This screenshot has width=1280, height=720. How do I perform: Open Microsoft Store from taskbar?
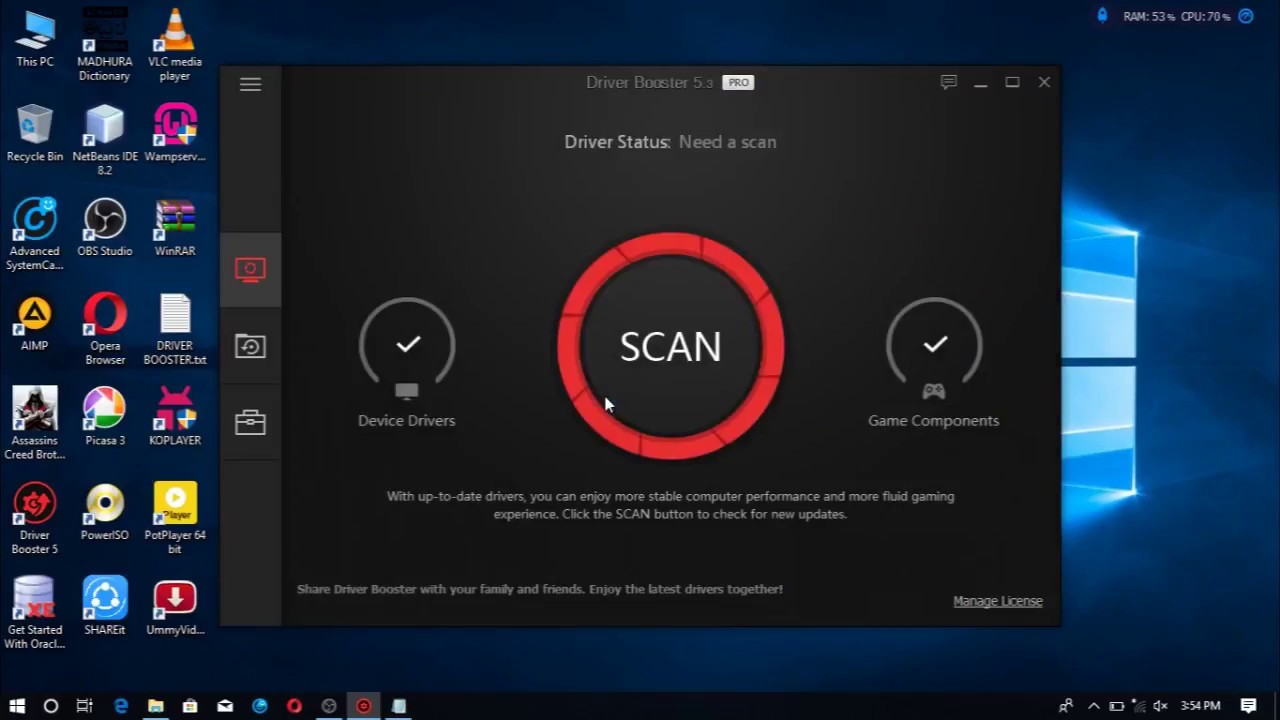coord(190,706)
